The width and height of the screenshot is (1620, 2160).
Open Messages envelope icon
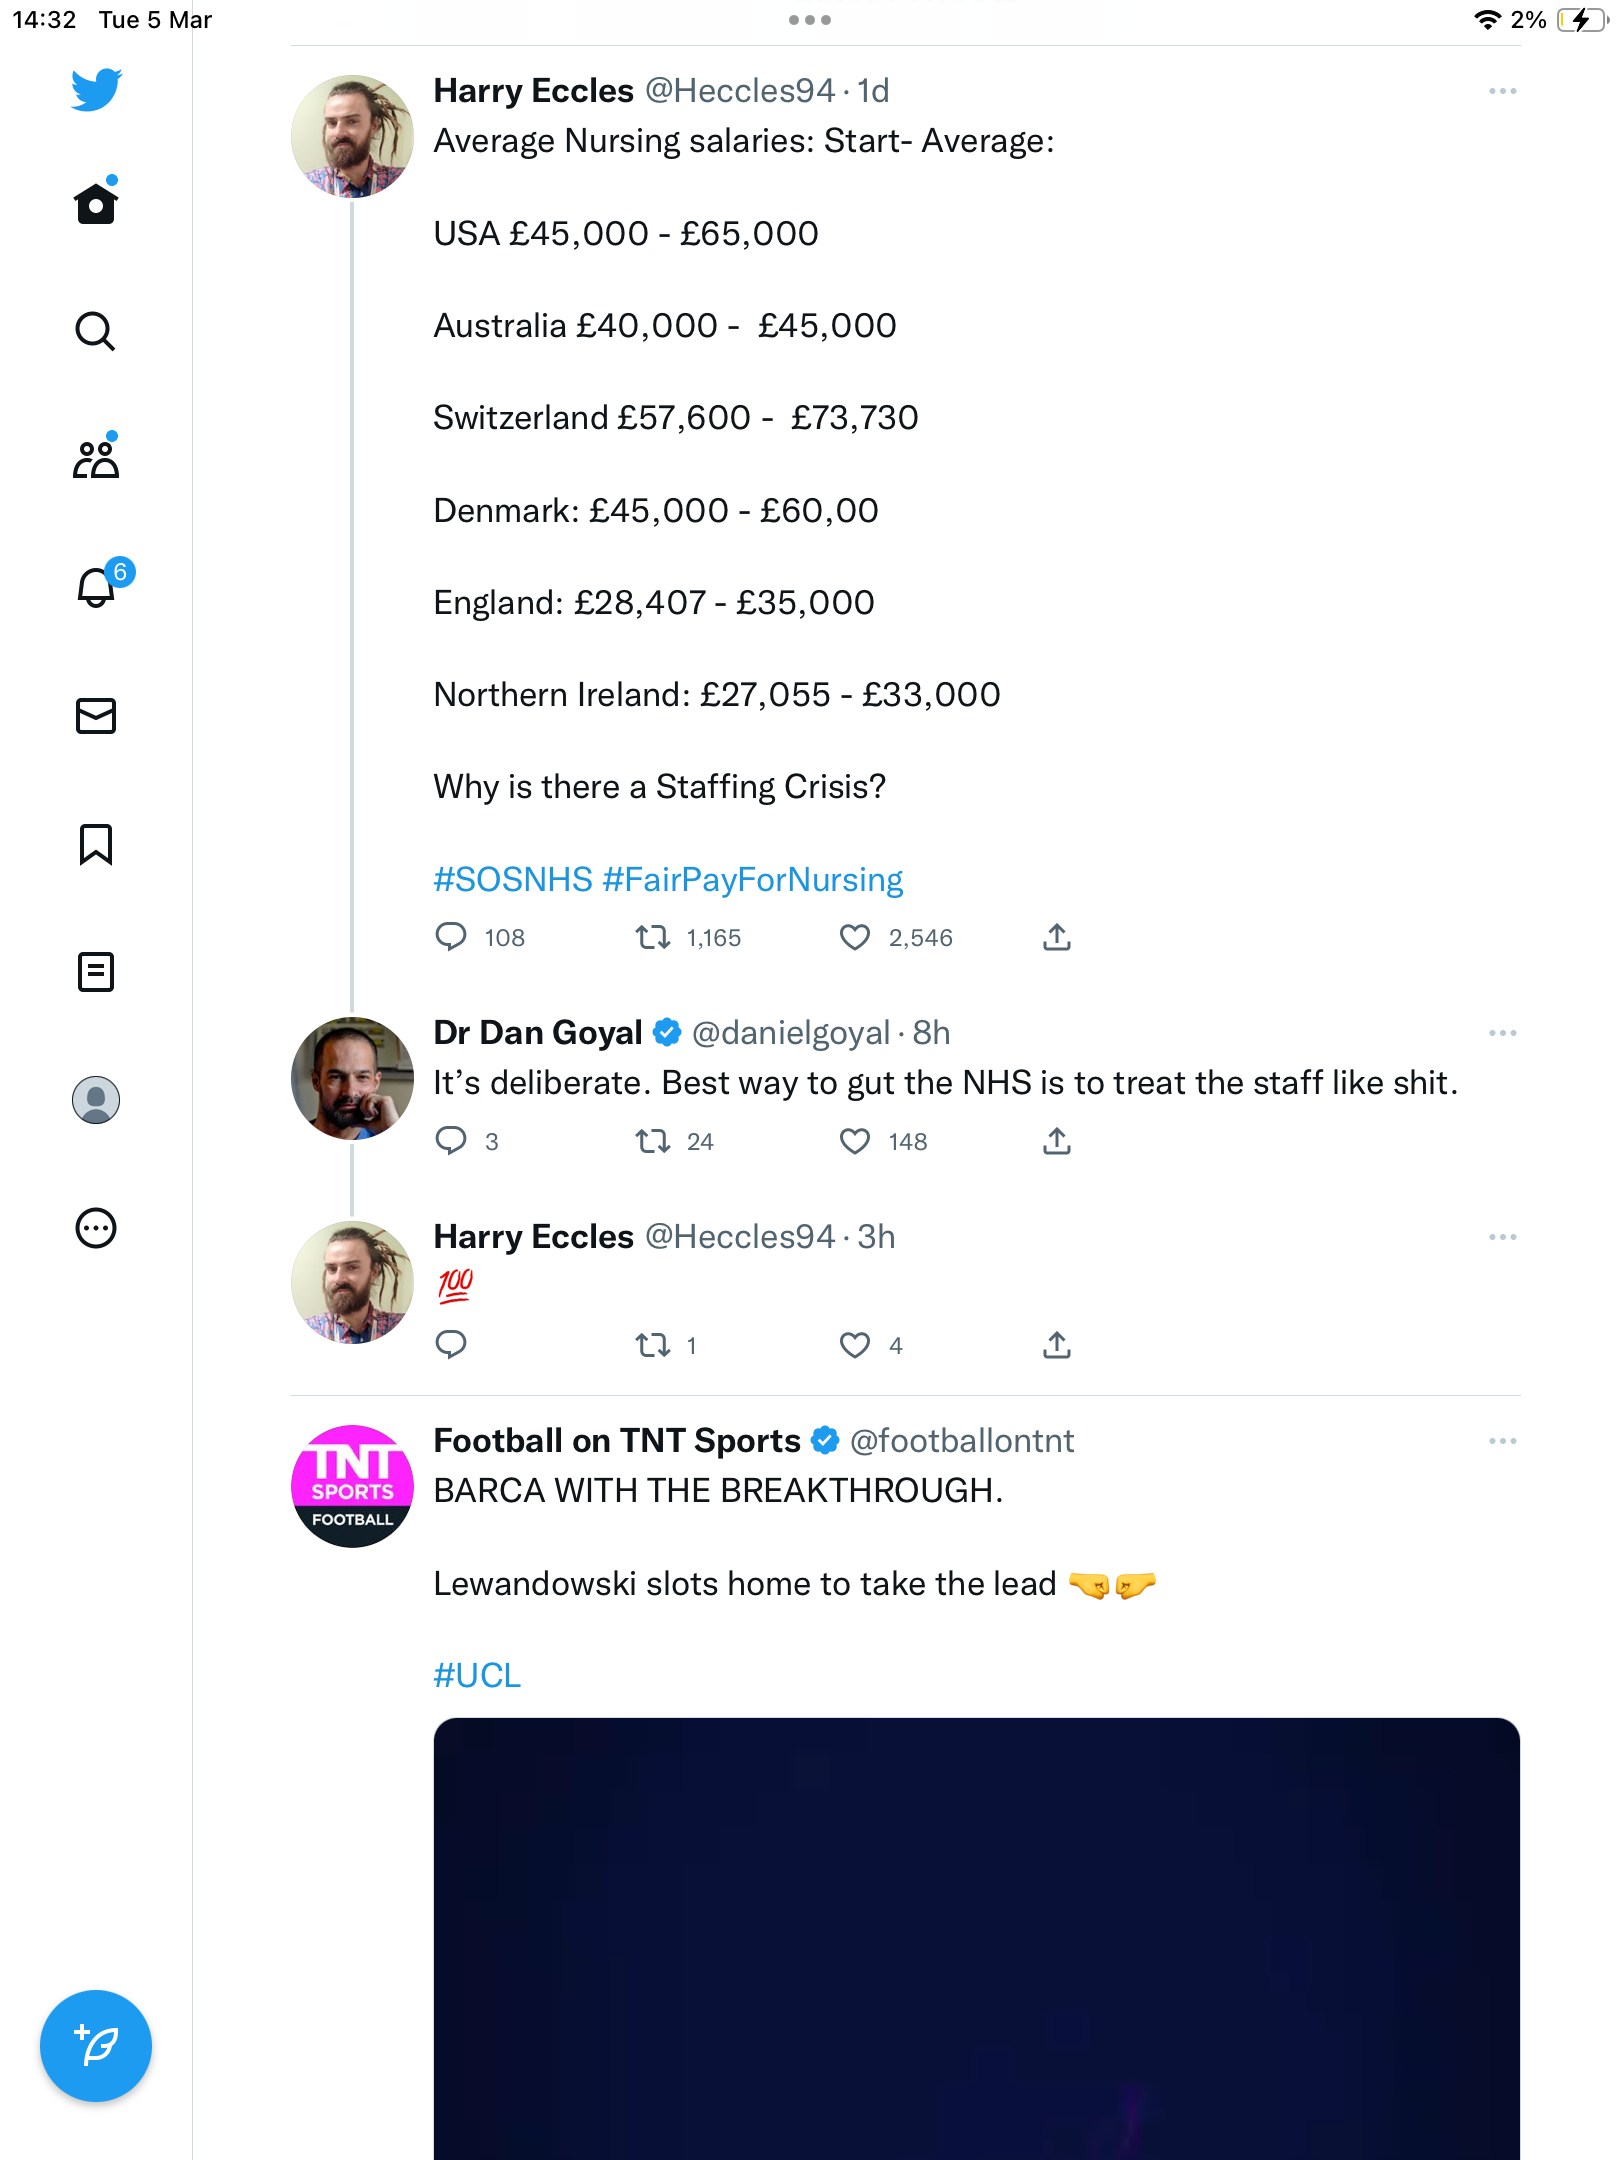[x=96, y=716]
